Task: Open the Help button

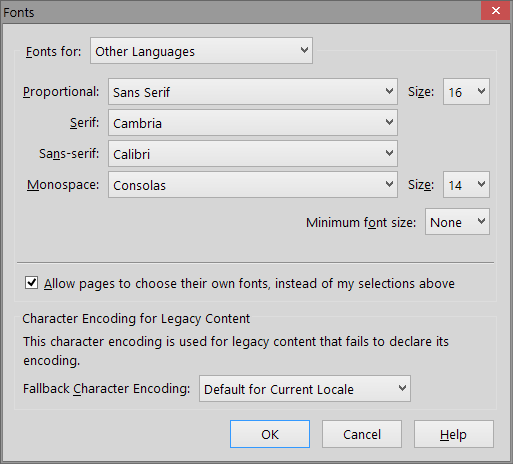Action: (x=454, y=434)
